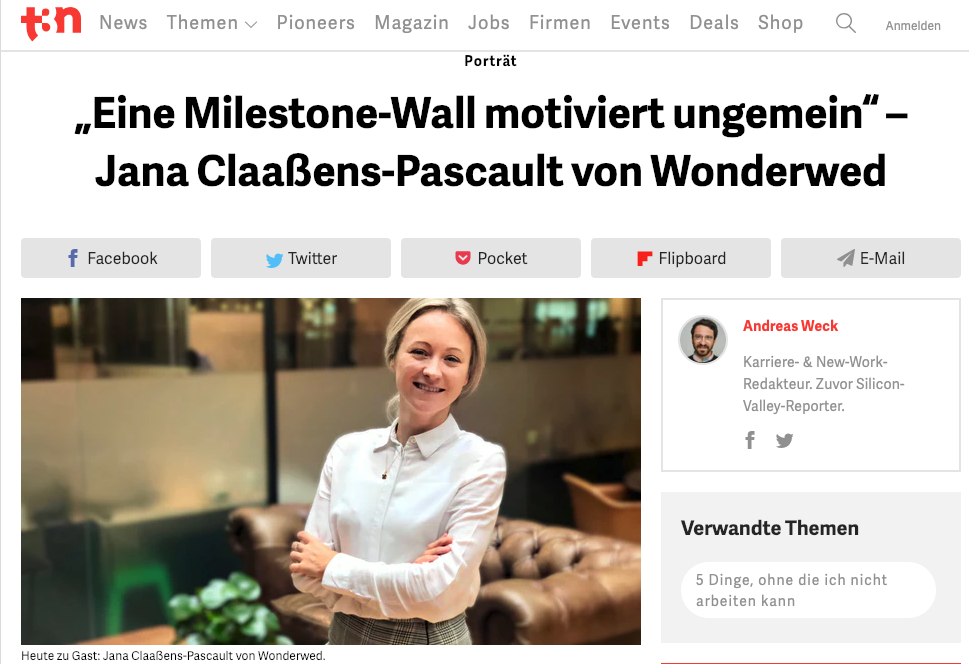This screenshot has width=969, height=664.
Task: Open the search magnifier icon
Action: (845, 23)
